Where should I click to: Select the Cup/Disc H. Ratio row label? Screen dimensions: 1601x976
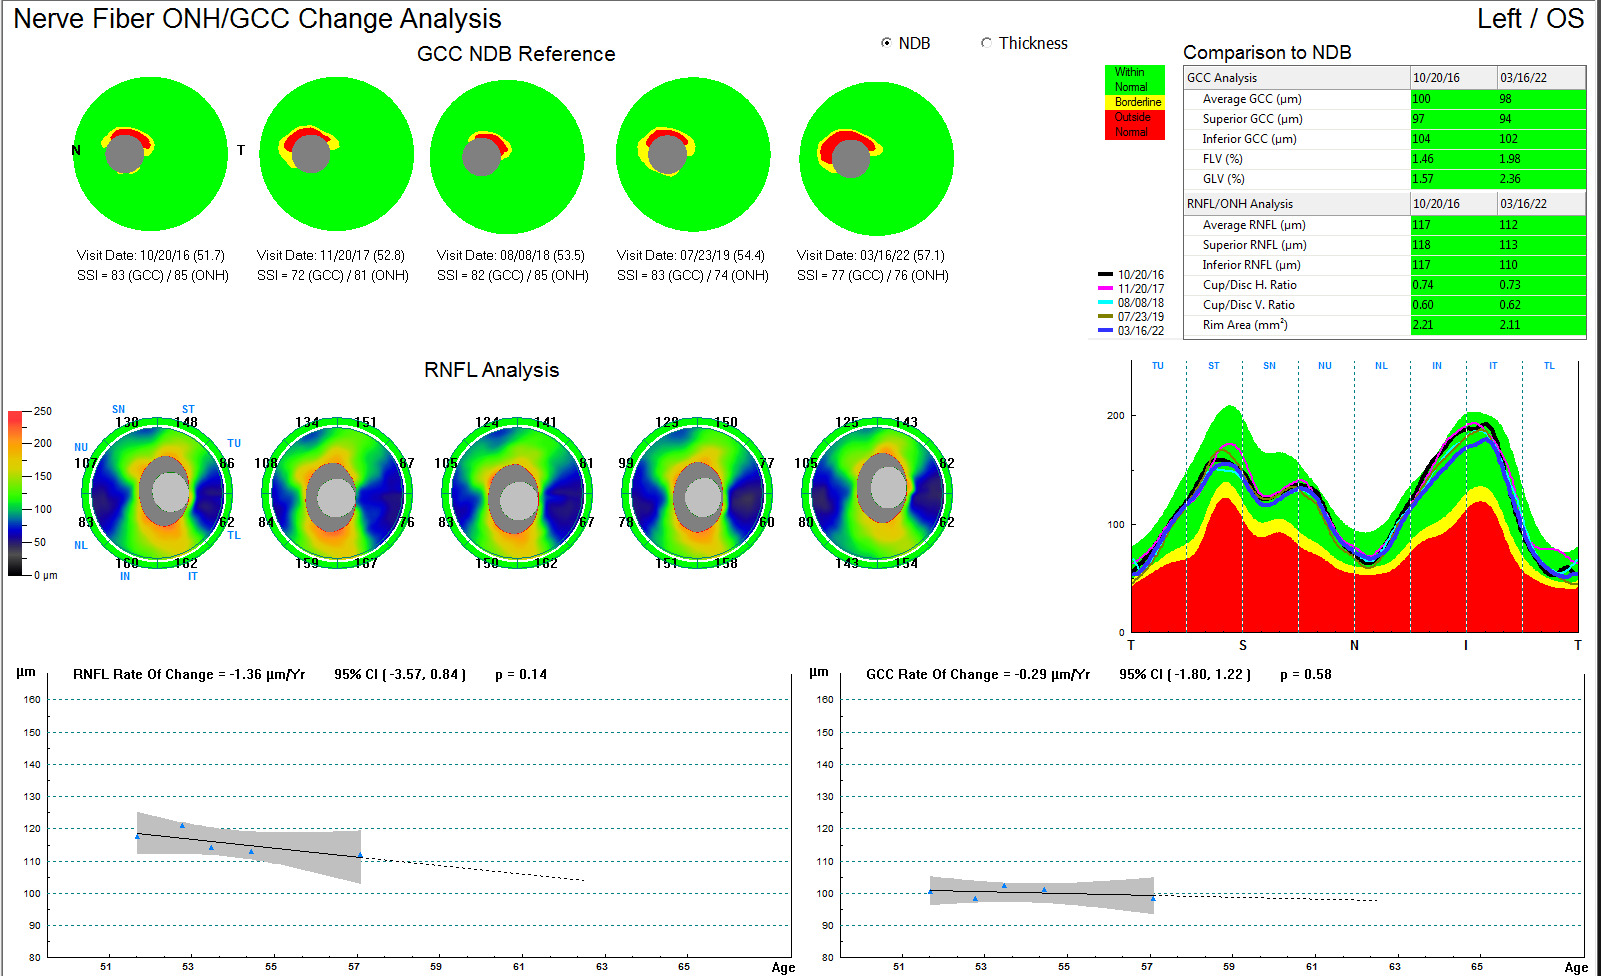(x=1249, y=285)
